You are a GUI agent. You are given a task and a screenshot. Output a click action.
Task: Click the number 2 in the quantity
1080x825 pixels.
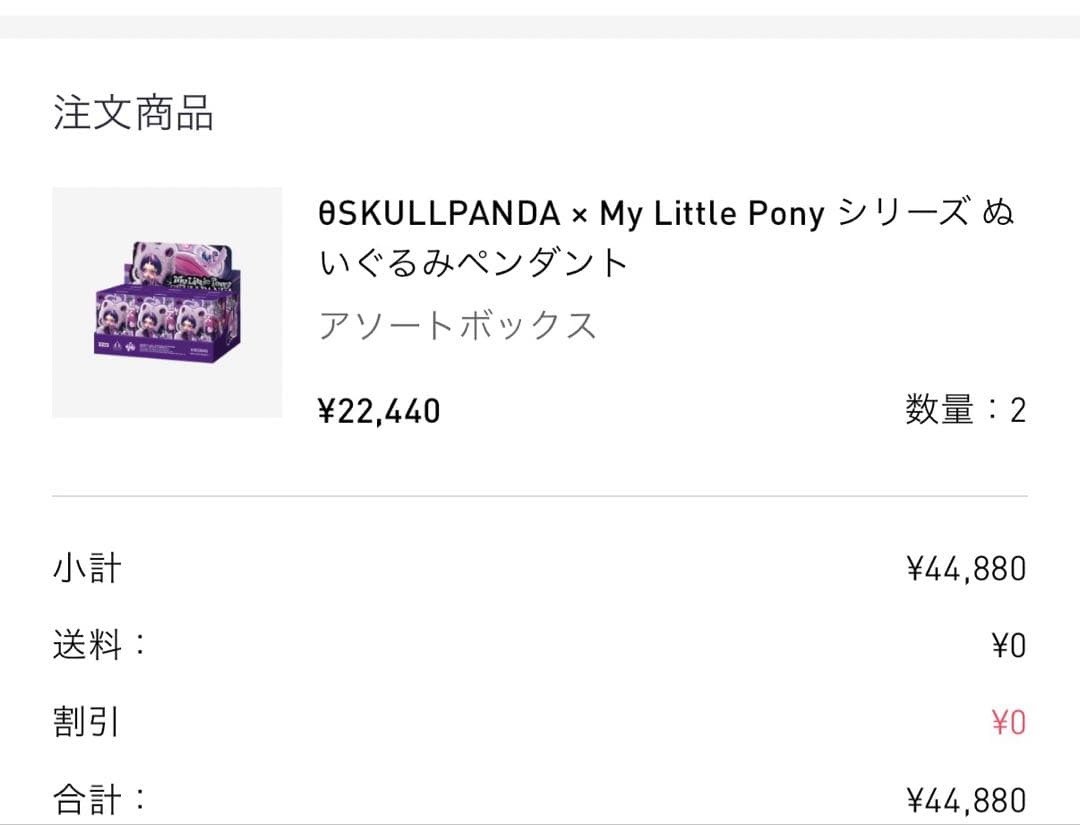tap(1018, 411)
